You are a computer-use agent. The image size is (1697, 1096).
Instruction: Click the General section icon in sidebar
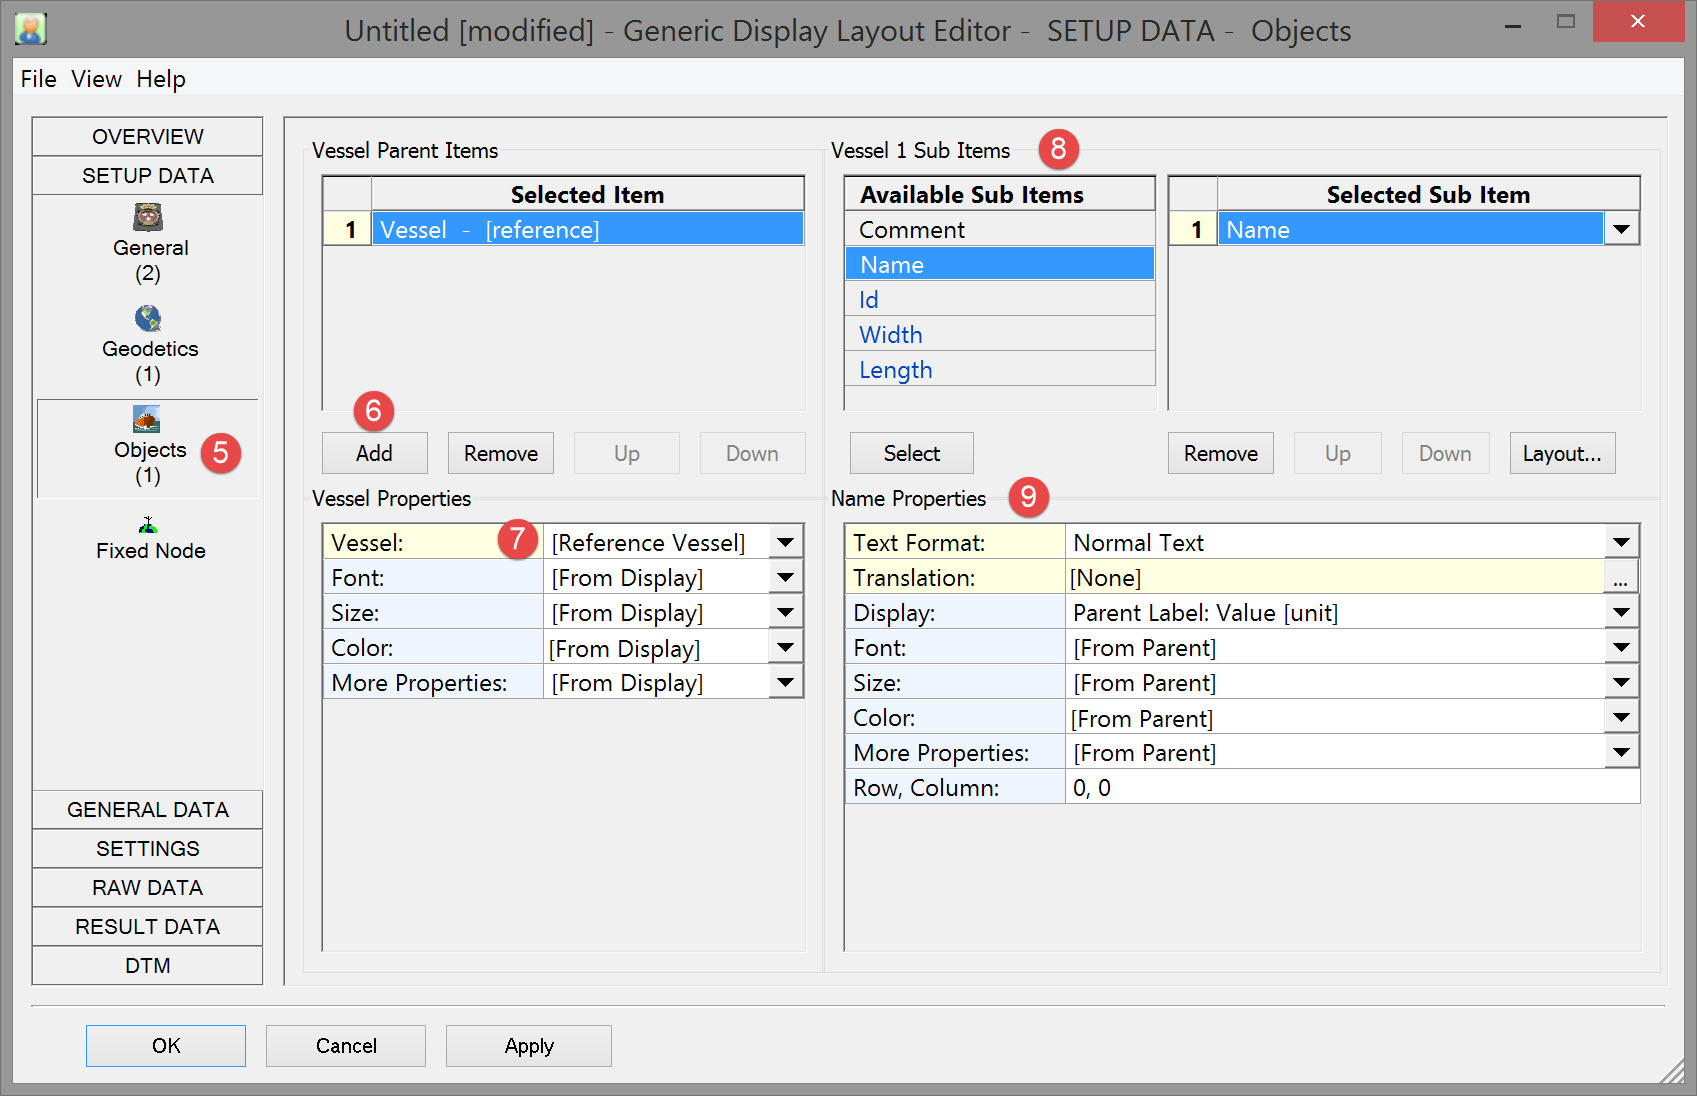(148, 217)
